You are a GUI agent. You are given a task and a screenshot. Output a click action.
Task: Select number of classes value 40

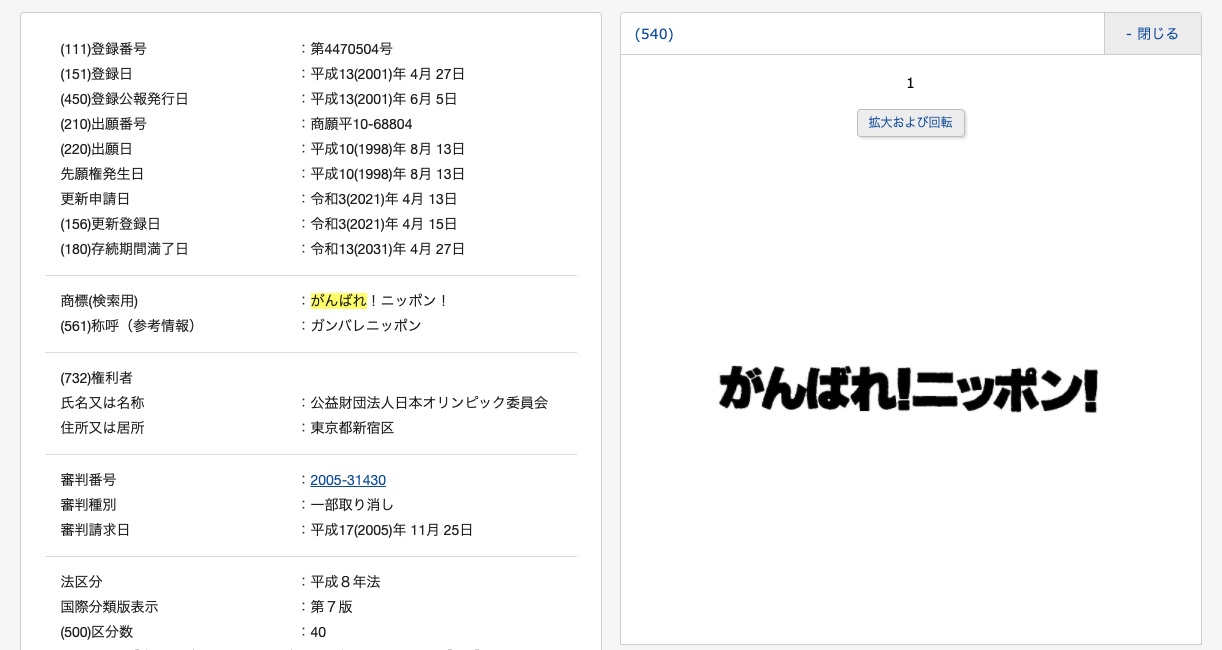[318, 632]
